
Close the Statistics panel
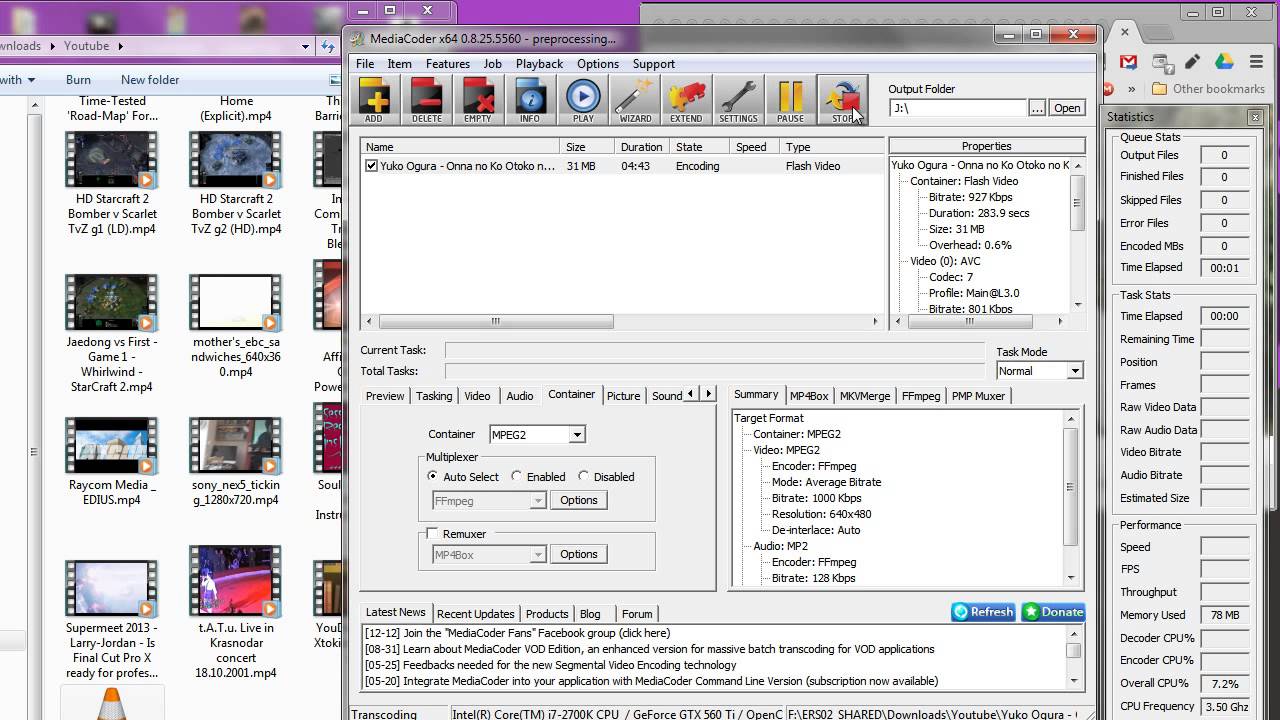[x=1255, y=117]
